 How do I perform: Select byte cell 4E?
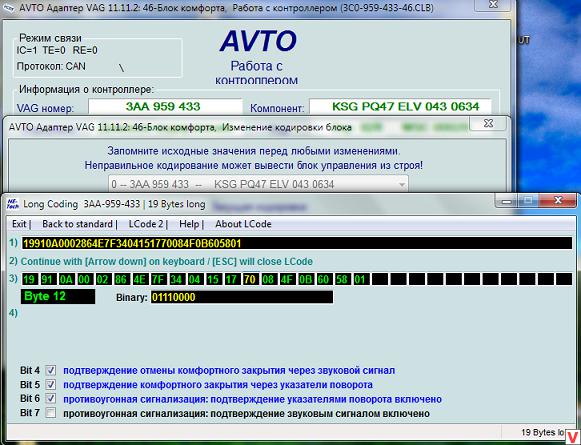(x=140, y=279)
